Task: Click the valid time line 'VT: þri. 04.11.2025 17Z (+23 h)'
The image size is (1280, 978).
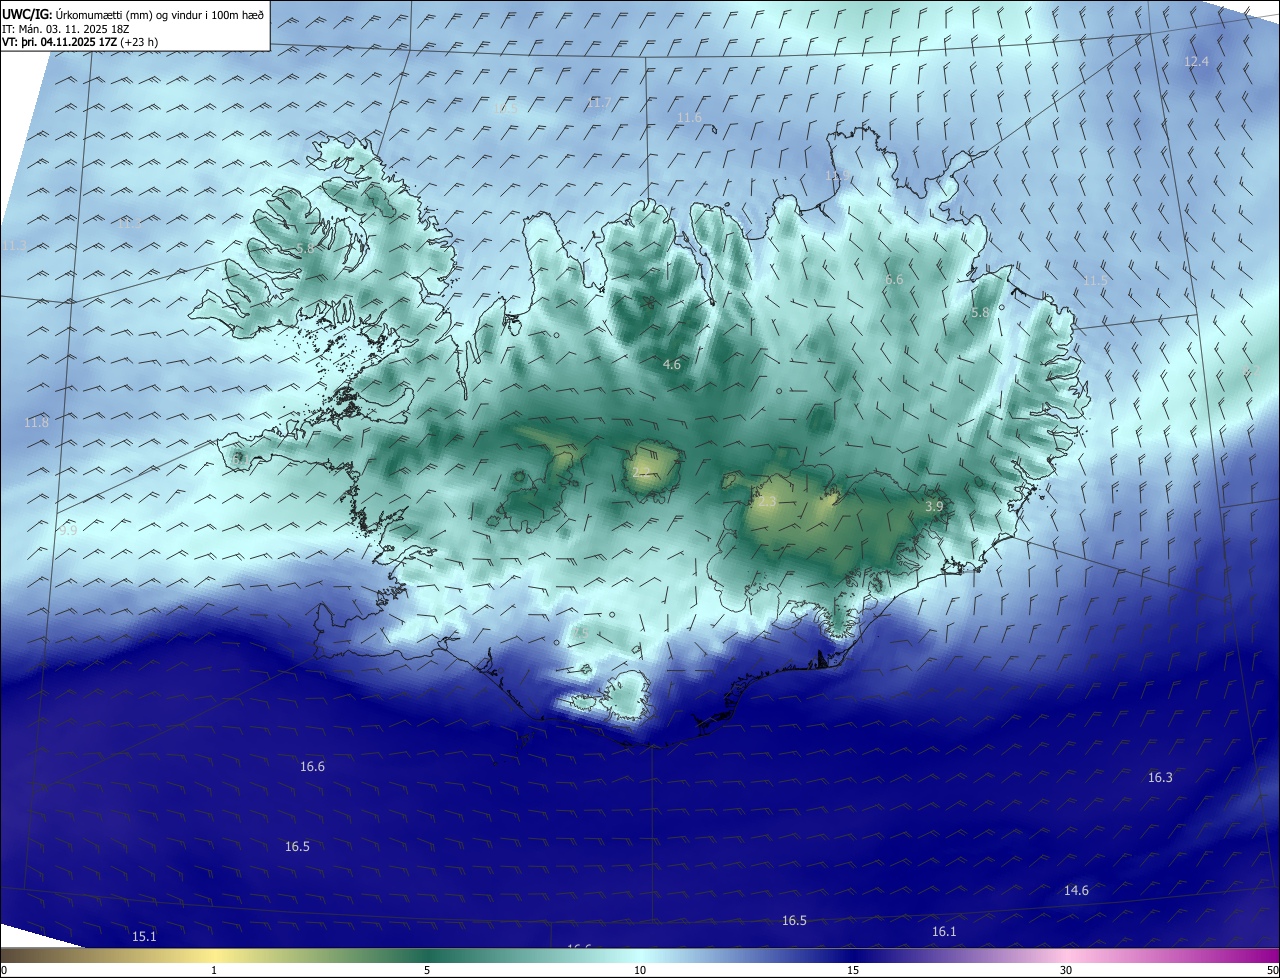Action: [80, 42]
